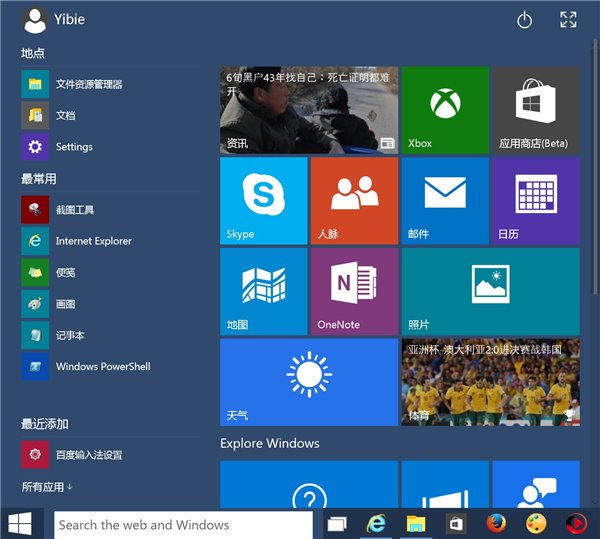Expand 所有应用 all apps list
This screenshot has width=600, height=539.
click(47, 487)
